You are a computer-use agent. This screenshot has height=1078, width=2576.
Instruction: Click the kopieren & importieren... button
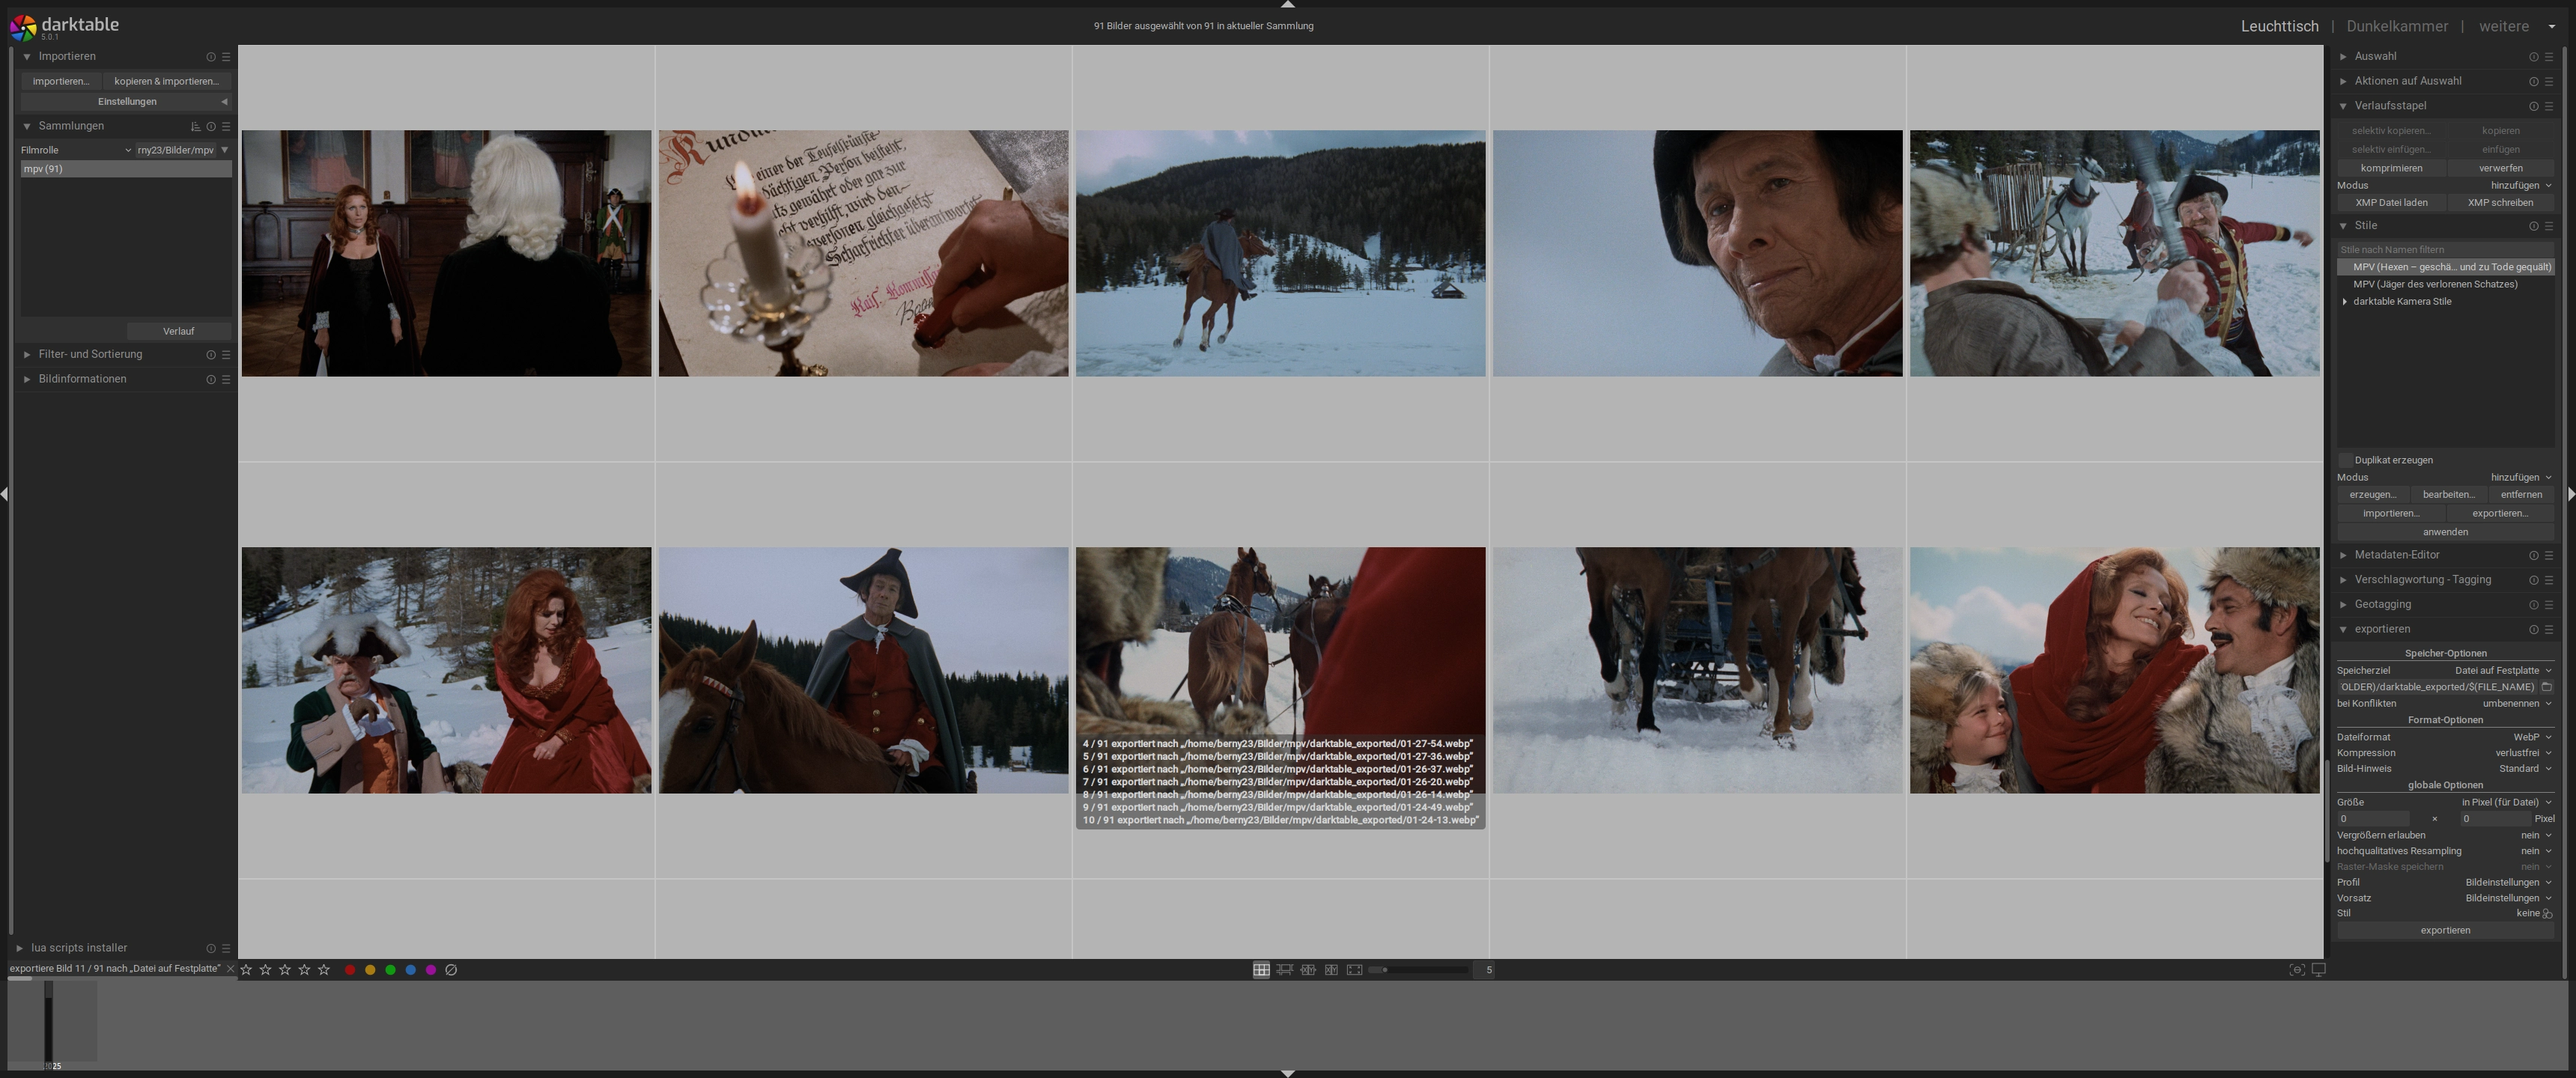(166, 82)
